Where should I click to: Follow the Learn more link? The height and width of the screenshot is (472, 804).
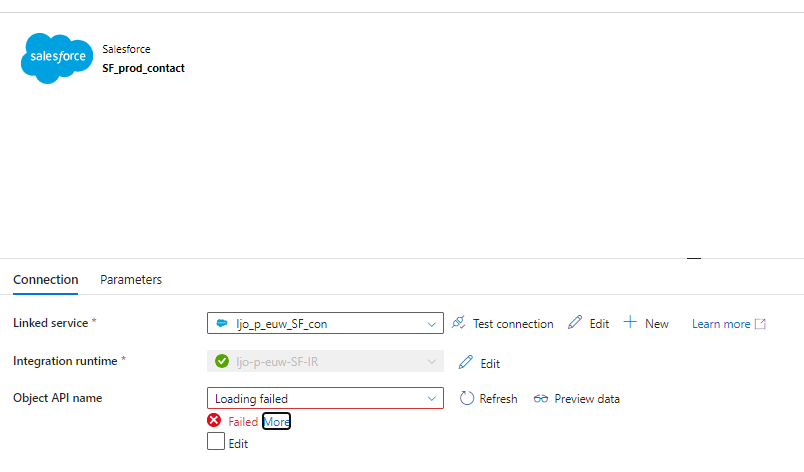point(721,324)
